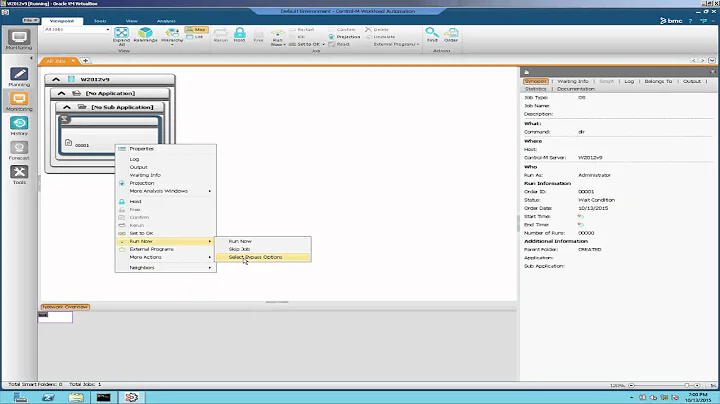The image size is (720, 404).
Task: Open the Forecast domain
Action: click(x=19, y=151)
